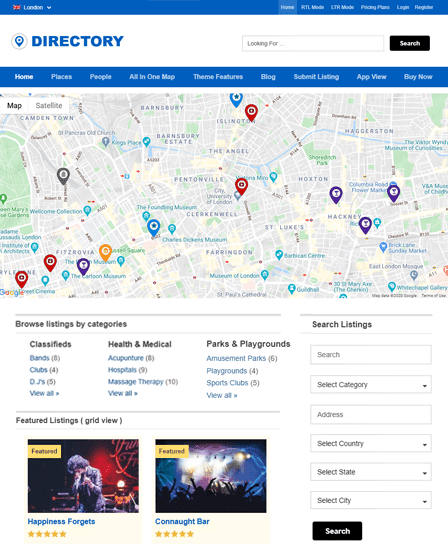This screenshot has height=560, width=448.
Task: Click the purple pin in Hoxton
Action: click(336, 195)
